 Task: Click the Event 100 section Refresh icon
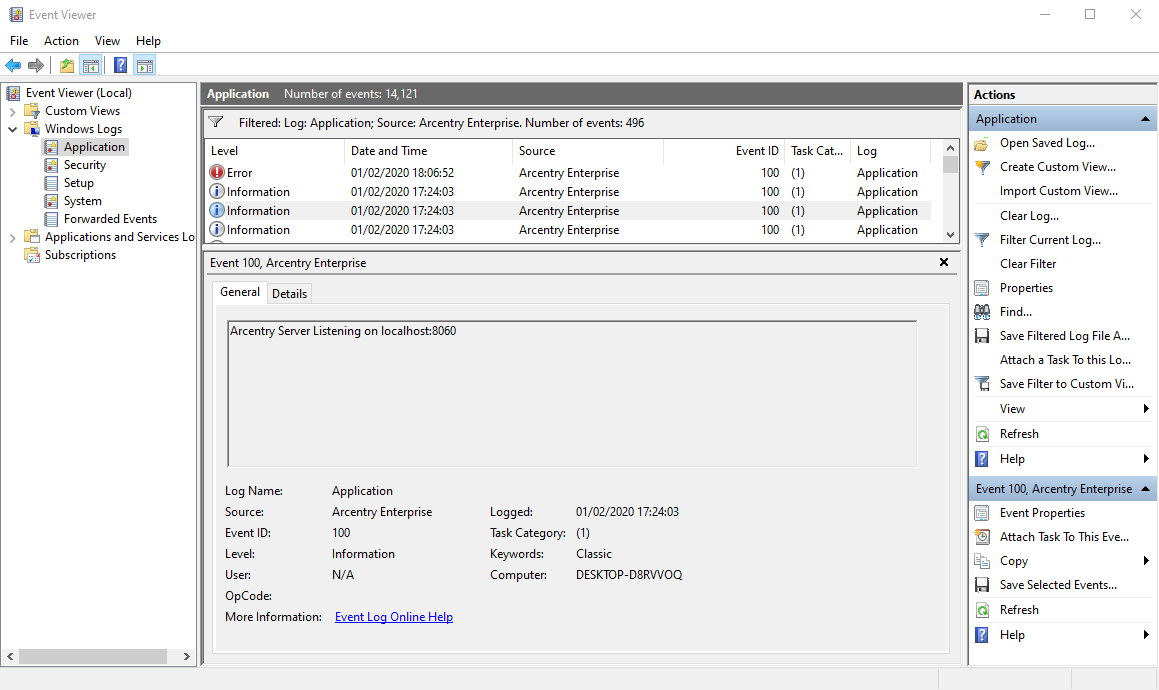coord(982,610)
